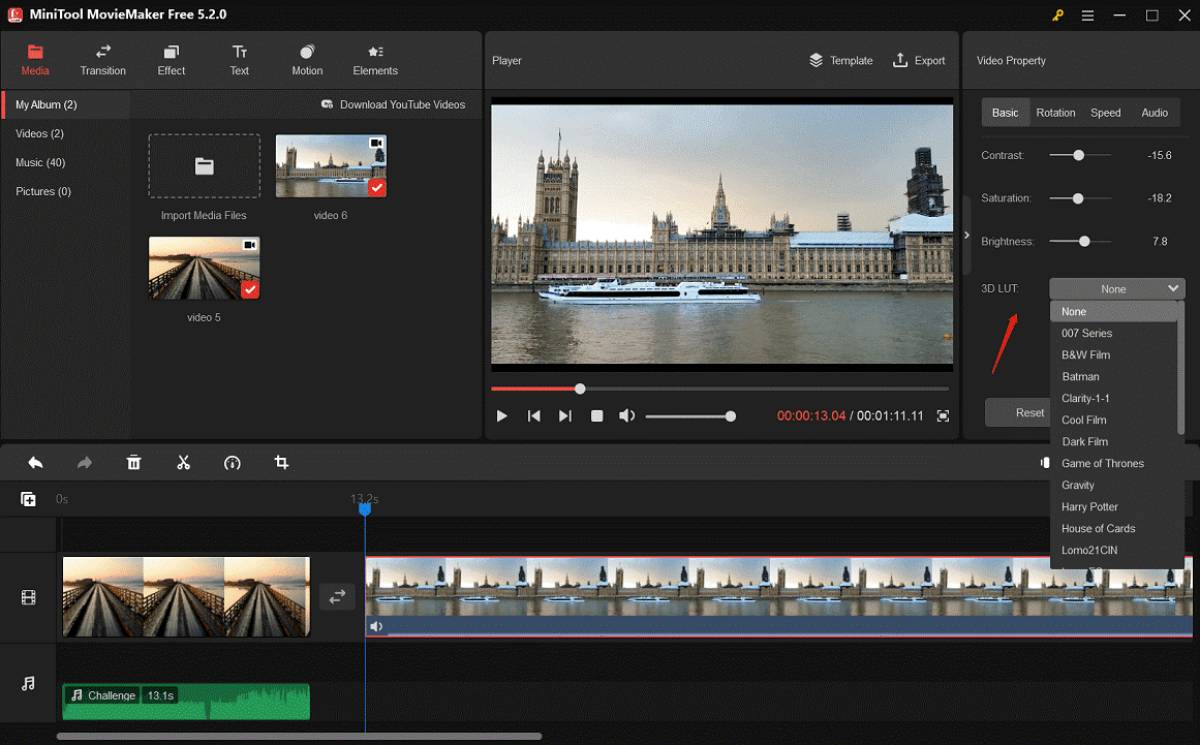Image resolution: width=1200 pixels, height=745 pixels.
Task: Click the Import Media Files folder box
Action: 204,166
